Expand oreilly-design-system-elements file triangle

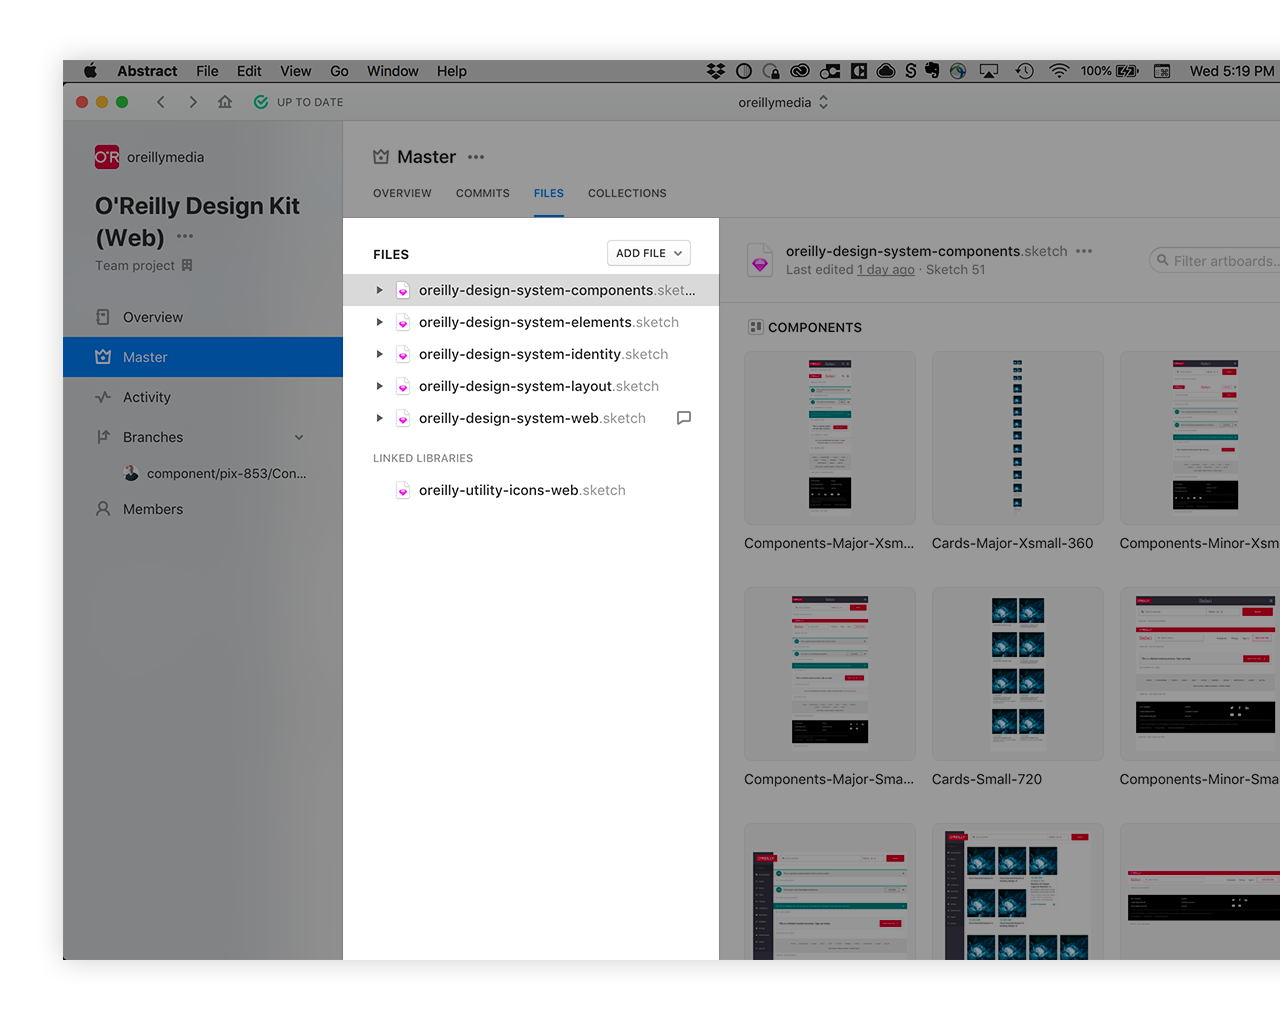tap(380, 322)
